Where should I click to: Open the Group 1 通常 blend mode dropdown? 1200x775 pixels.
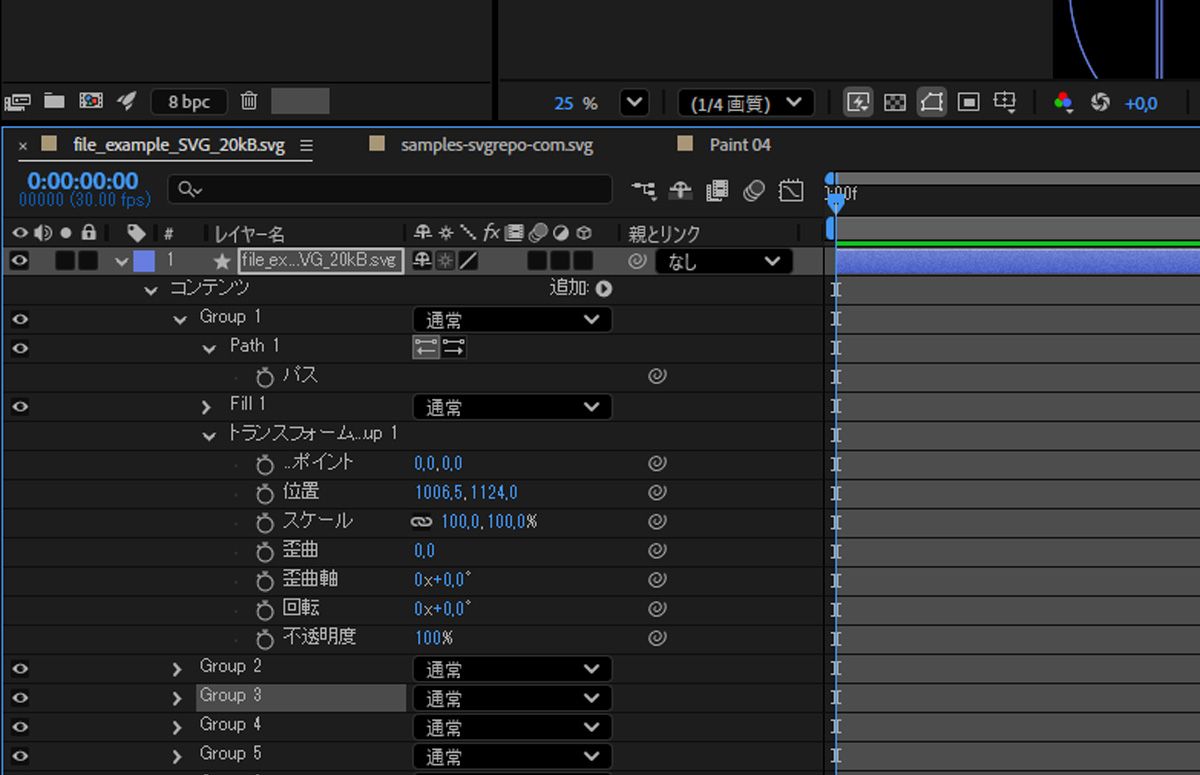click(512, 320)
